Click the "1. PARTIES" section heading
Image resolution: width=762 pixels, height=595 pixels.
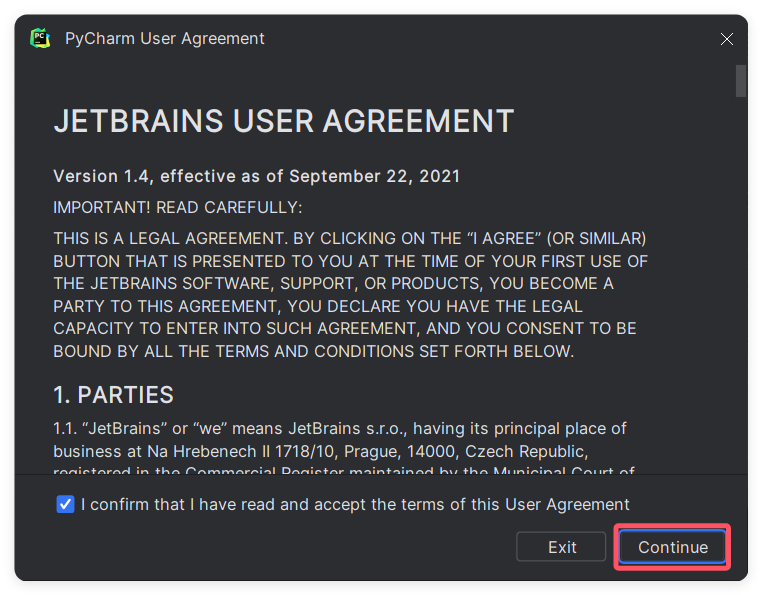(x=113, y=395)
